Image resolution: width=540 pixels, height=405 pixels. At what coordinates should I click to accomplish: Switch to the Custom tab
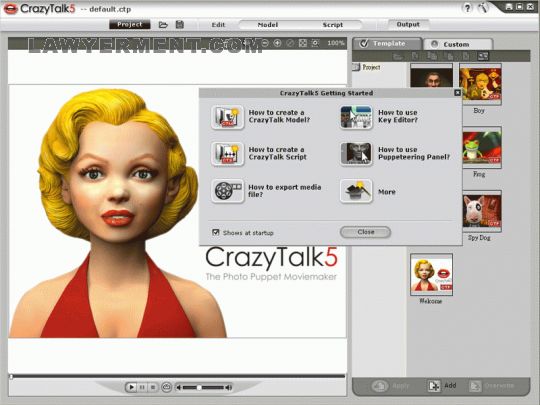pyautogui.click(x=458, y=44)
